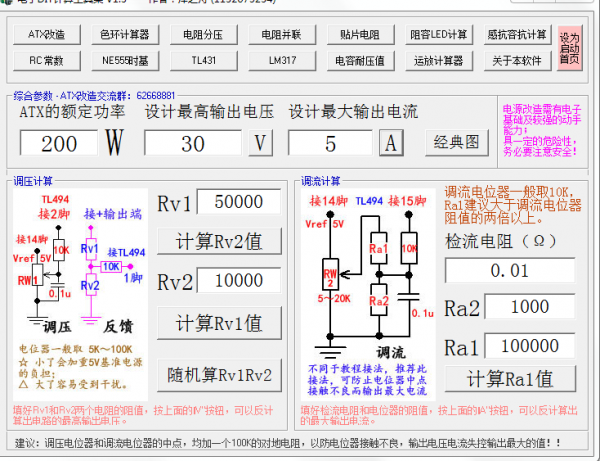Click the 经典图 button
Screen dimensions: 600x461
457,143
